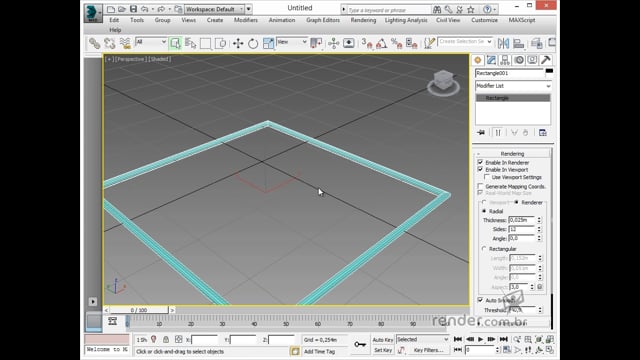Switch to the Display command panel tab
Image resolution: width=640 pixels, height=360 pixels.
tap(532, 60)
